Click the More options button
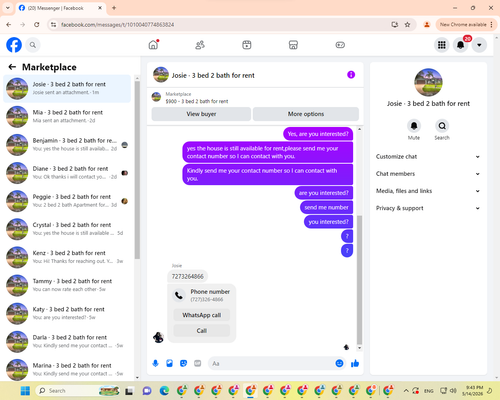The height and width of the screenshot is (400, 500). (x=306, y=114)
